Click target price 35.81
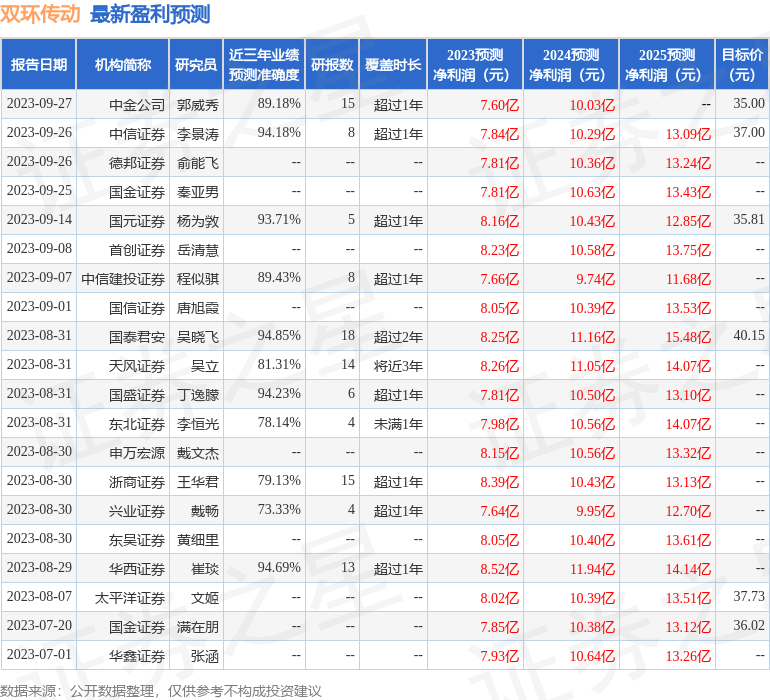Screen dimensions: 770x700 [749, 220]
